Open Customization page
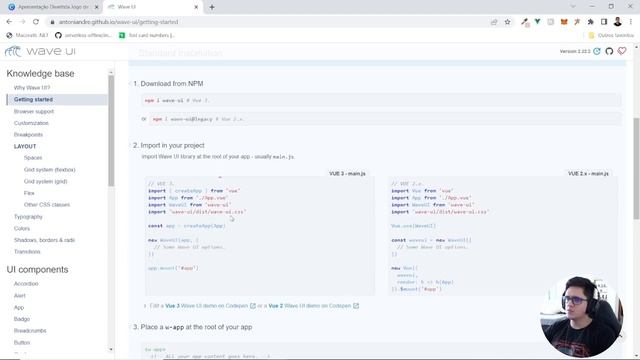This screenshot has height=360, width=640. pos(31,123)
